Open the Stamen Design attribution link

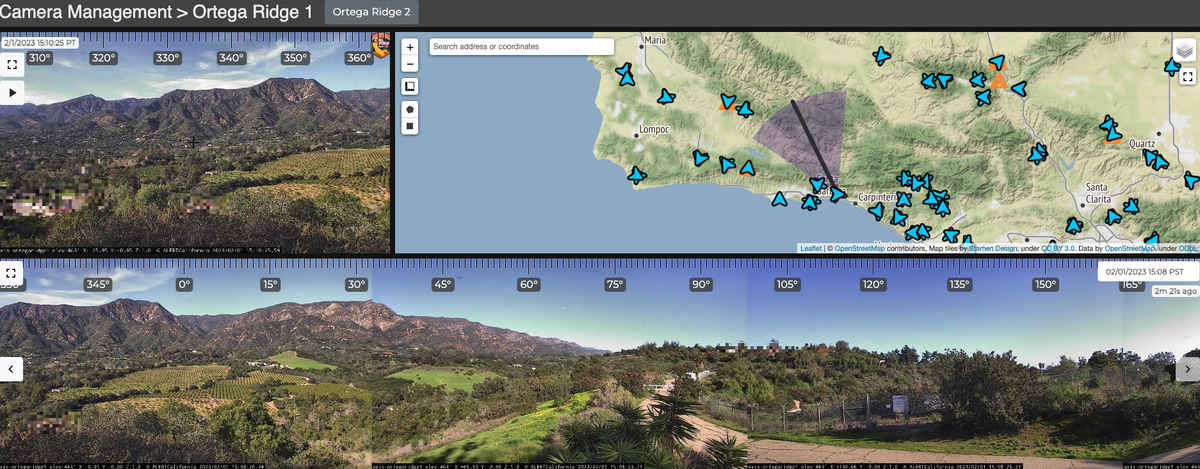point(995,248)
